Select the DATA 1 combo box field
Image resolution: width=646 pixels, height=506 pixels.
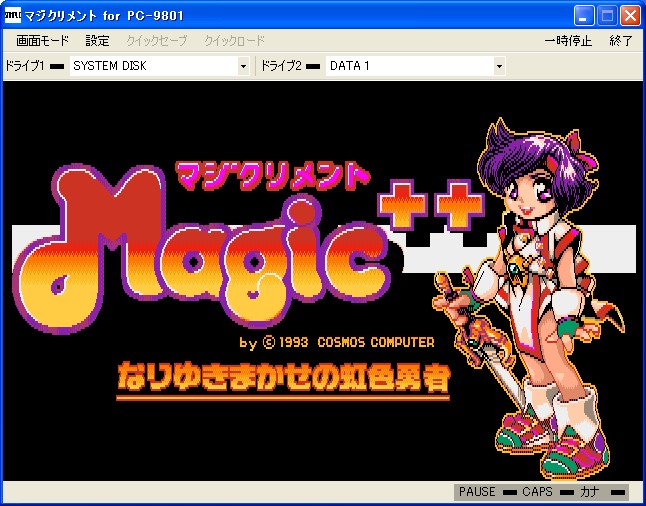pyautogui.click(x=416, y=66)
